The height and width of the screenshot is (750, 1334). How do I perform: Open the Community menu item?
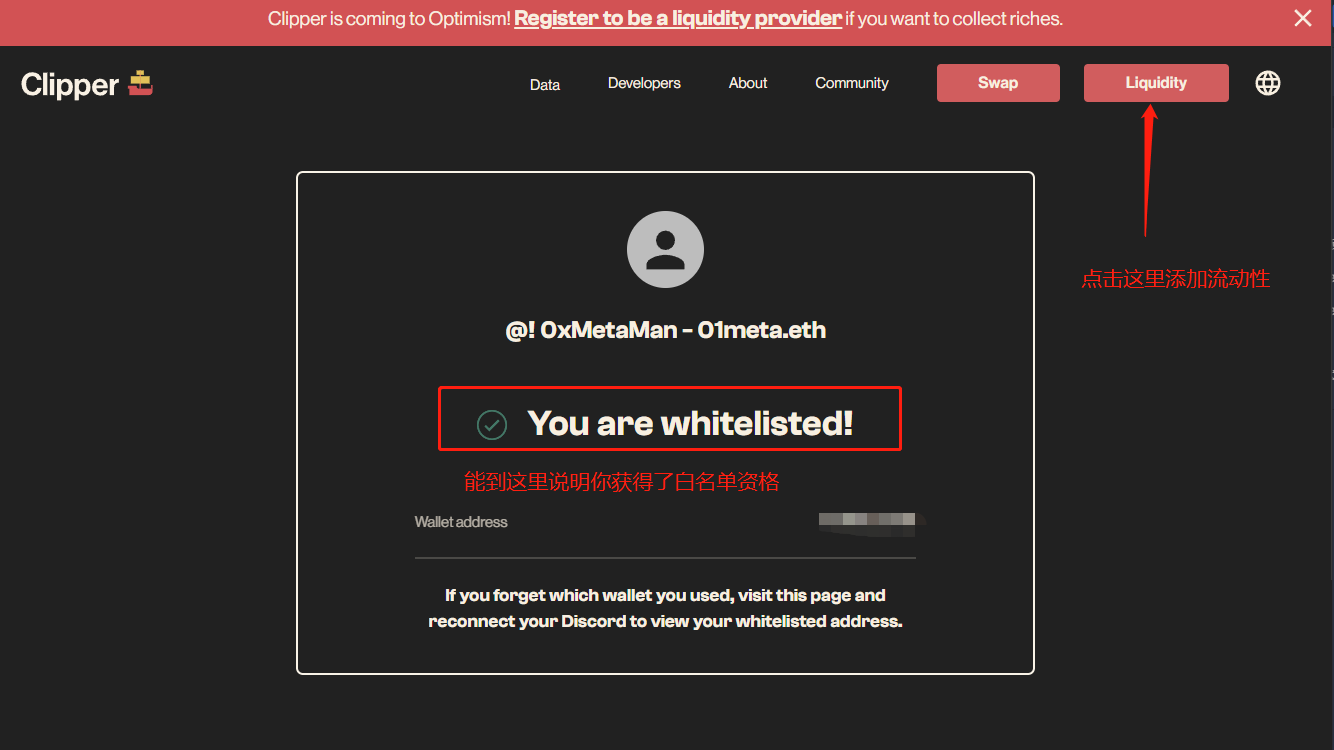(852, 83)
